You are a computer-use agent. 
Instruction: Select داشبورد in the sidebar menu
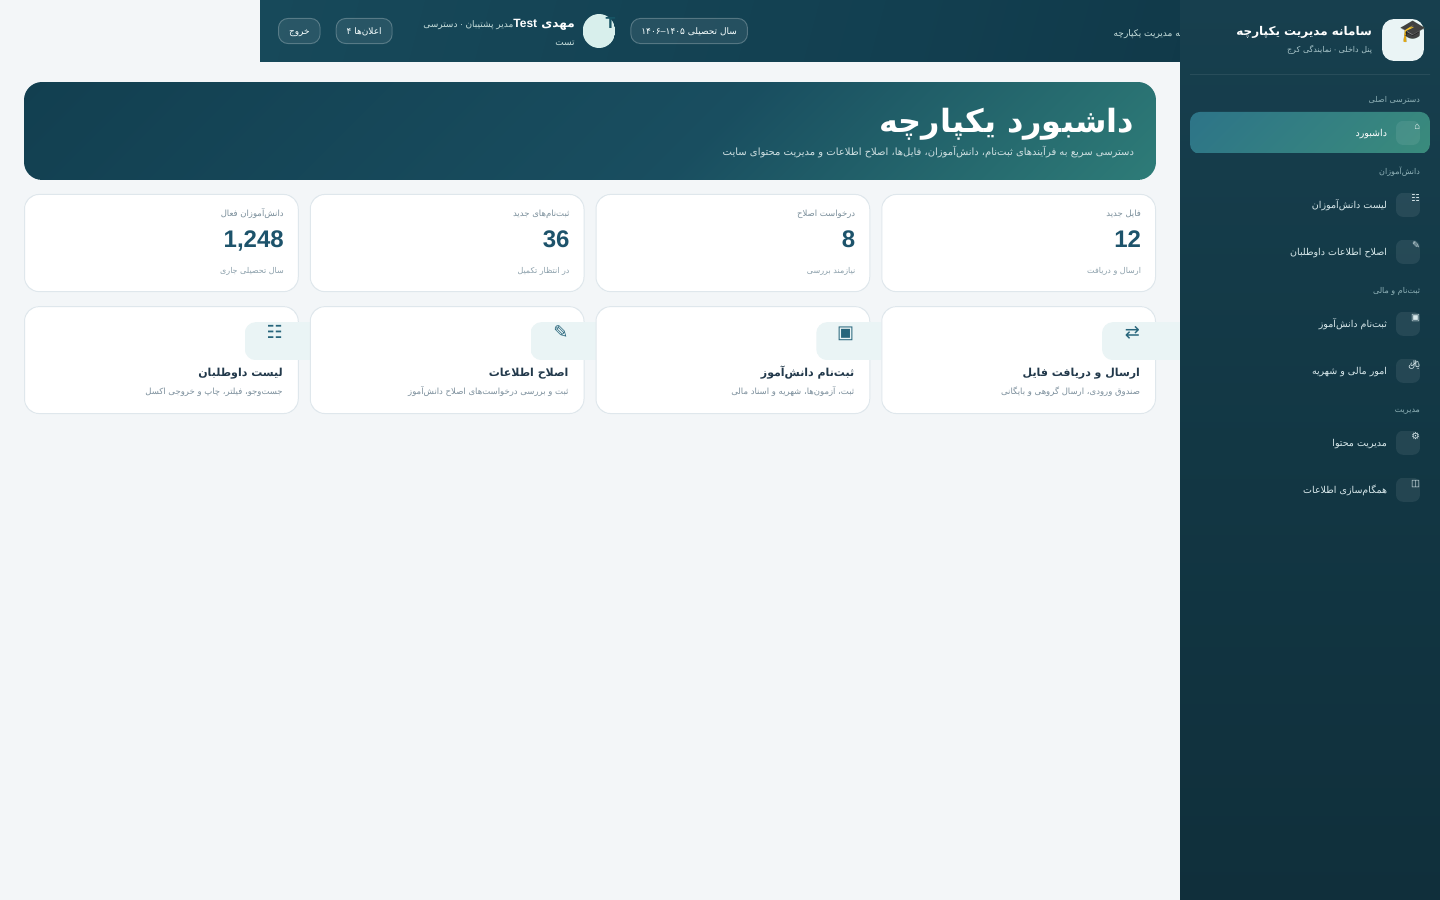[1310, 133]
